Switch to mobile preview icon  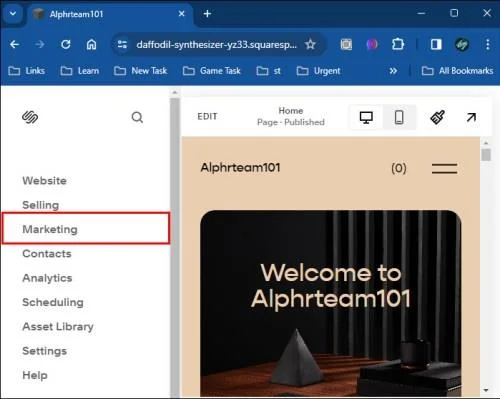(399, 117)
